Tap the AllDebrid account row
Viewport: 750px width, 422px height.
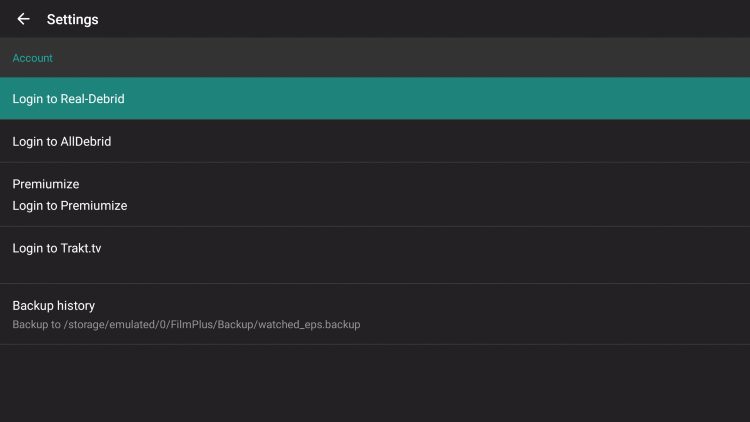(375, 142)
